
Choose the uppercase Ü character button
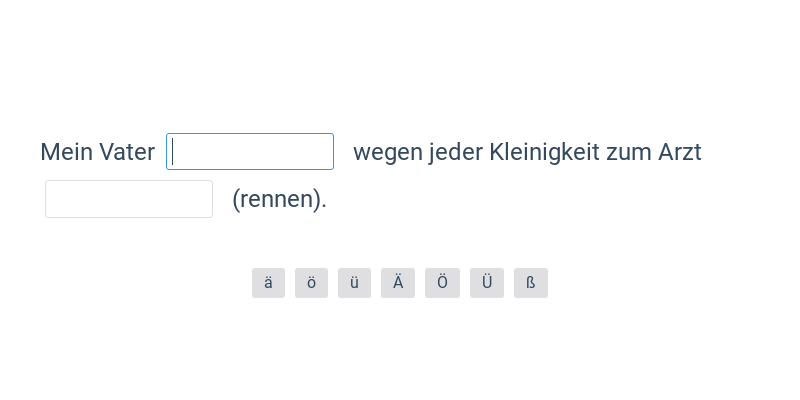pyautogui.click(x=487, y=283)
